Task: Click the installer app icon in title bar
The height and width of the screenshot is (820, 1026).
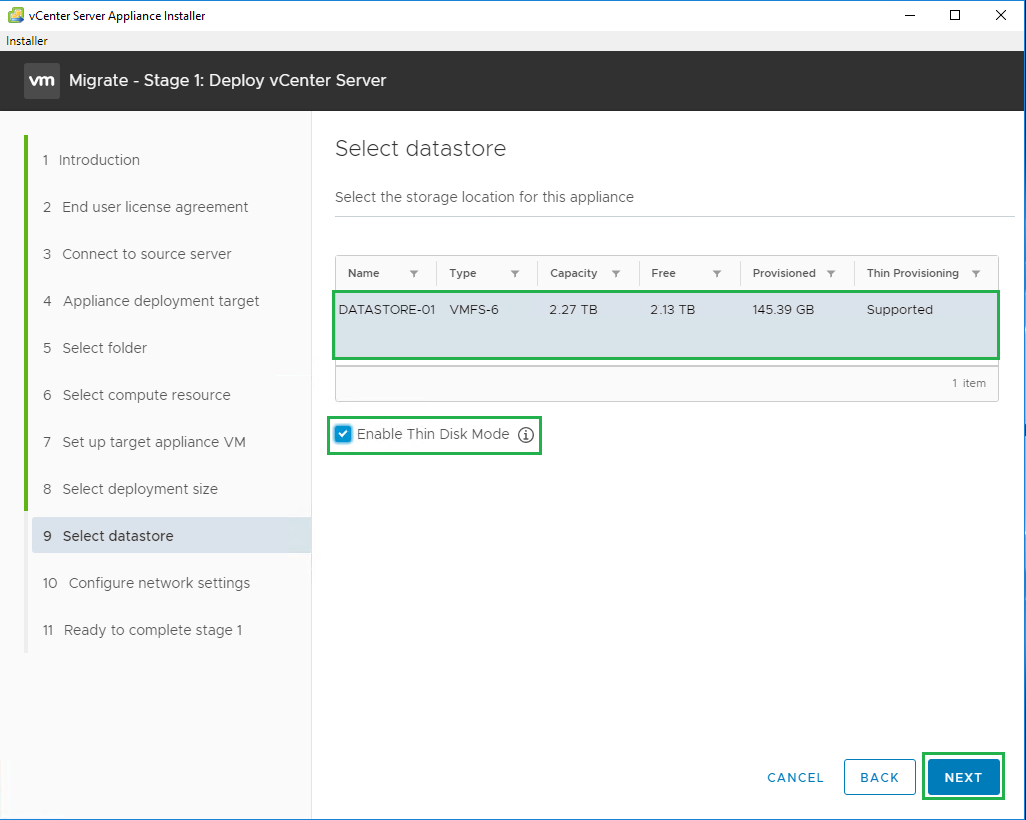Action: click(x=16, y=15)
